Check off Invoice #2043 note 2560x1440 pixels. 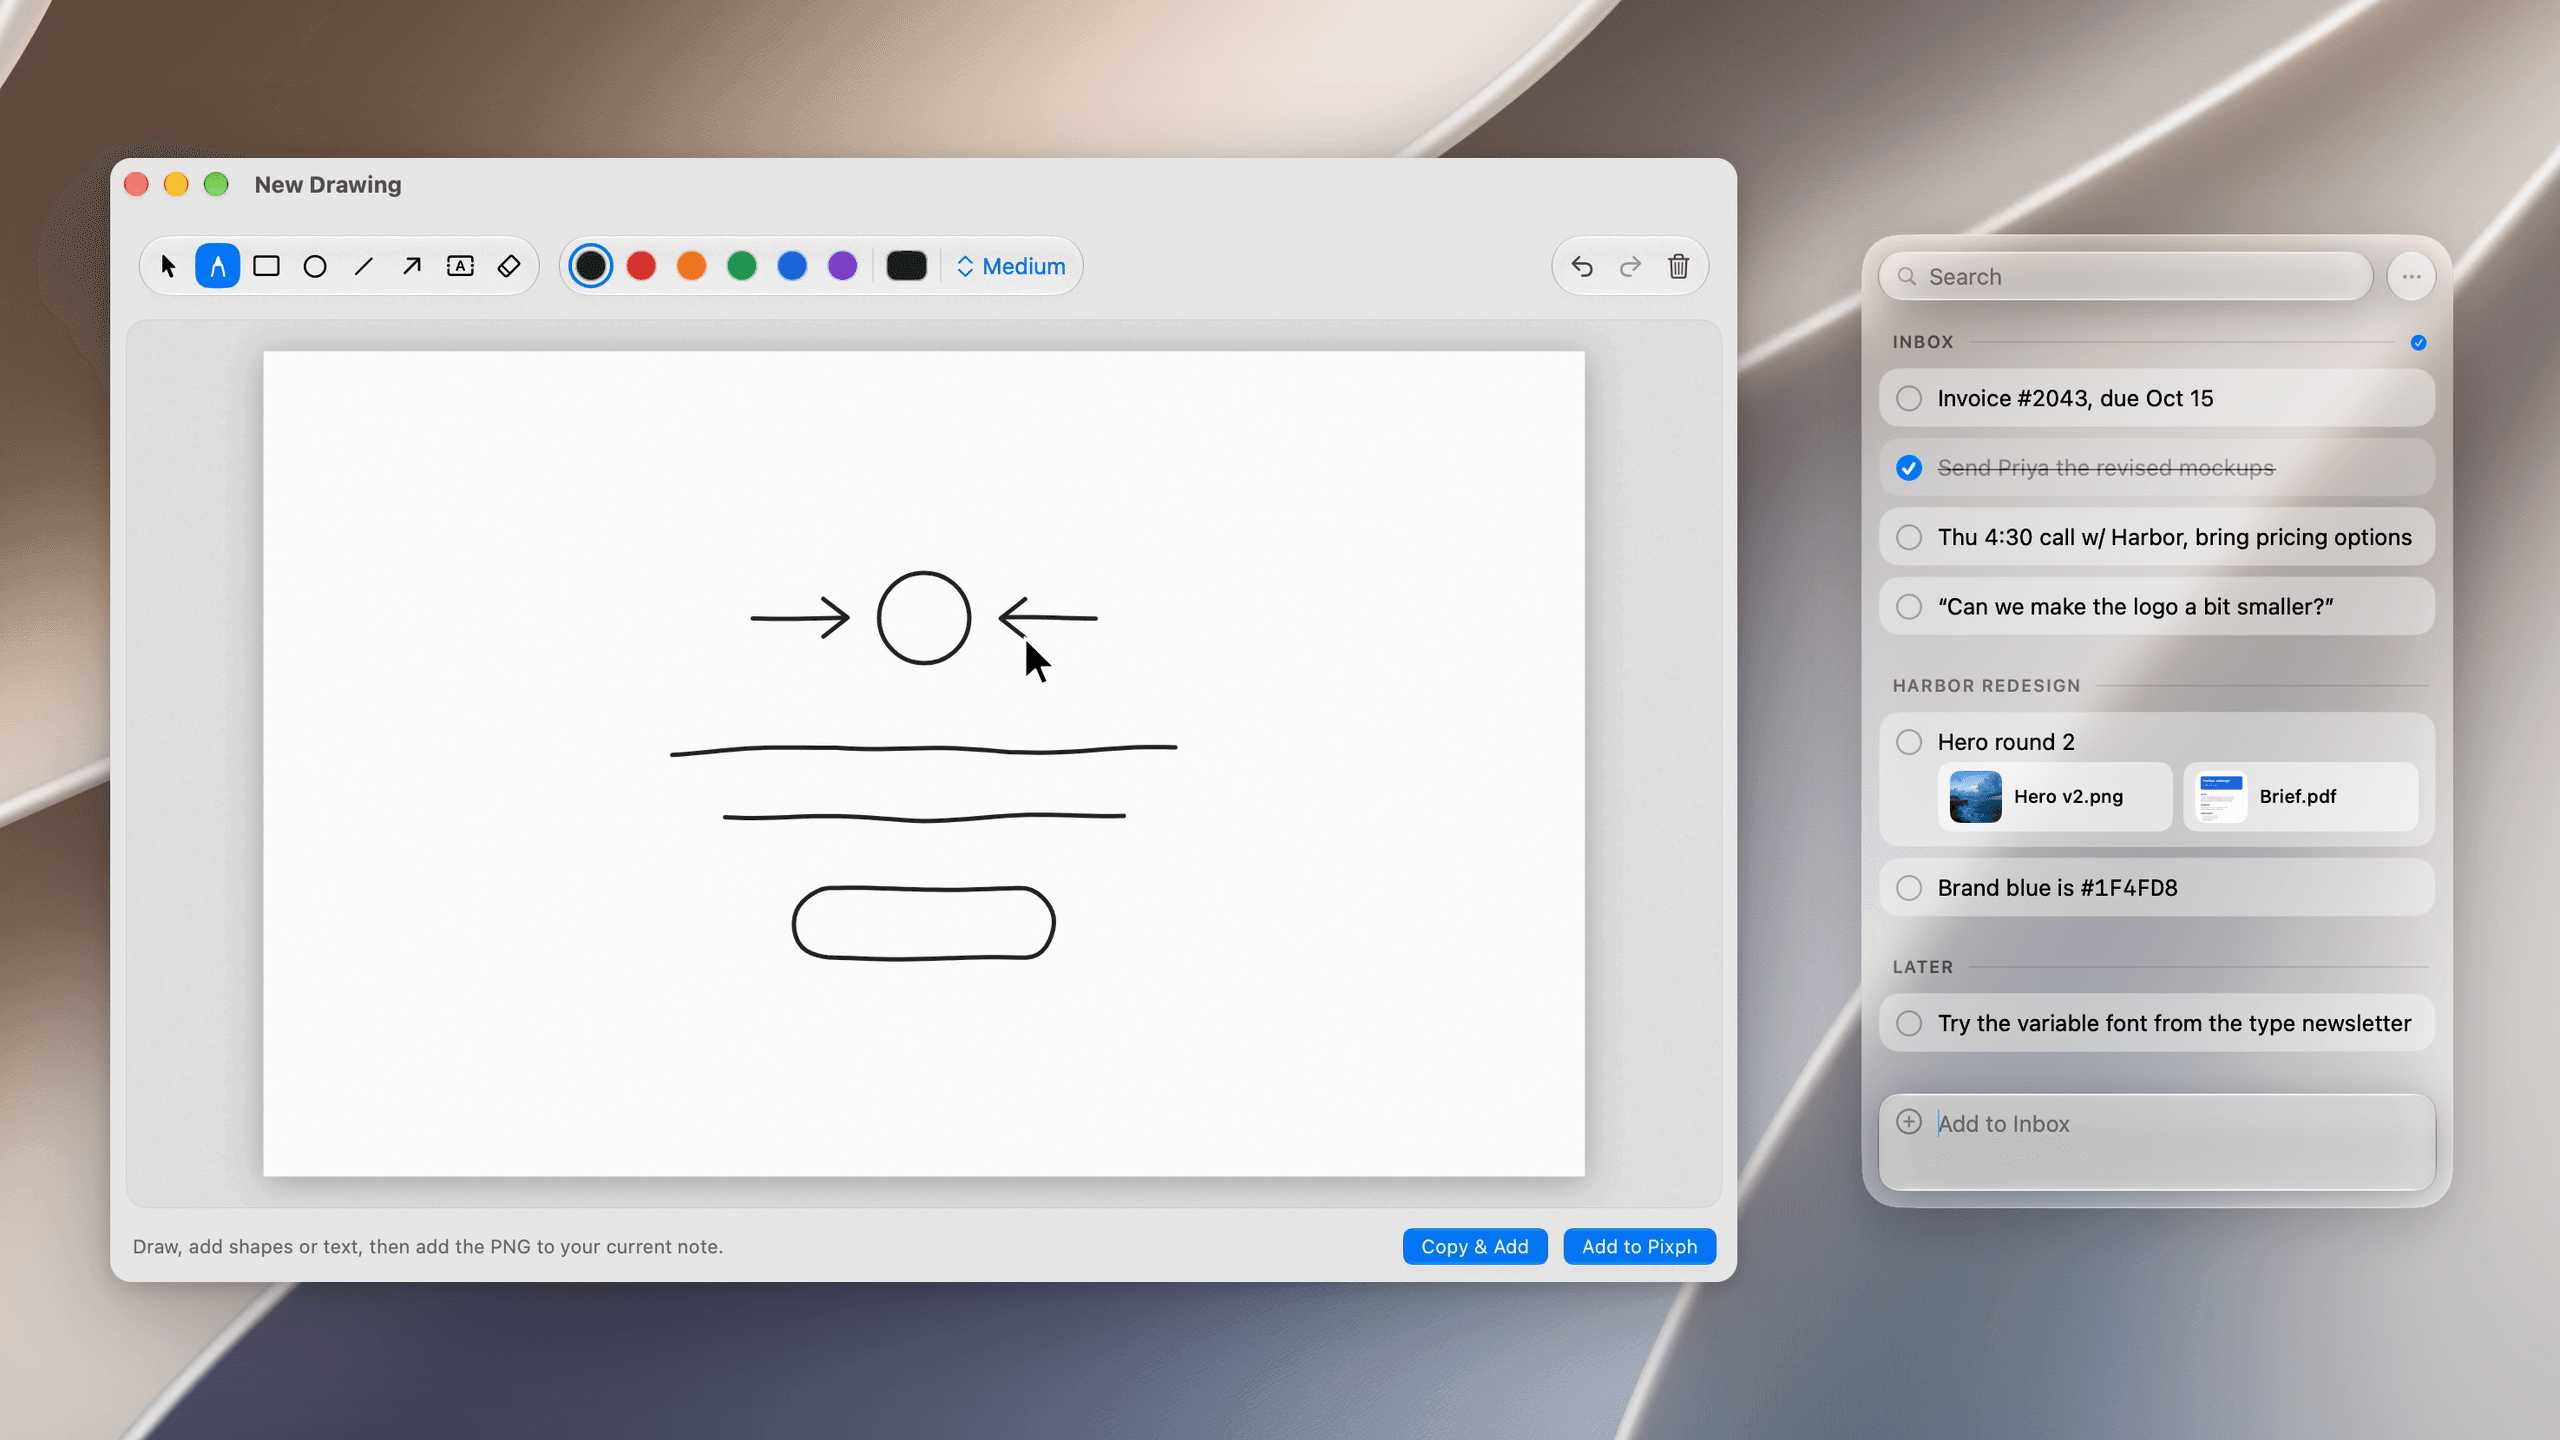point(1909,398)
